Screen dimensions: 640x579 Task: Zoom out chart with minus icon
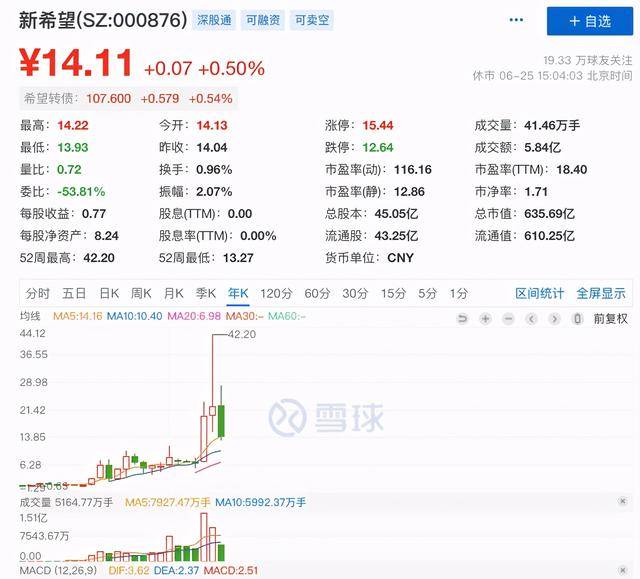pos(508,318)
